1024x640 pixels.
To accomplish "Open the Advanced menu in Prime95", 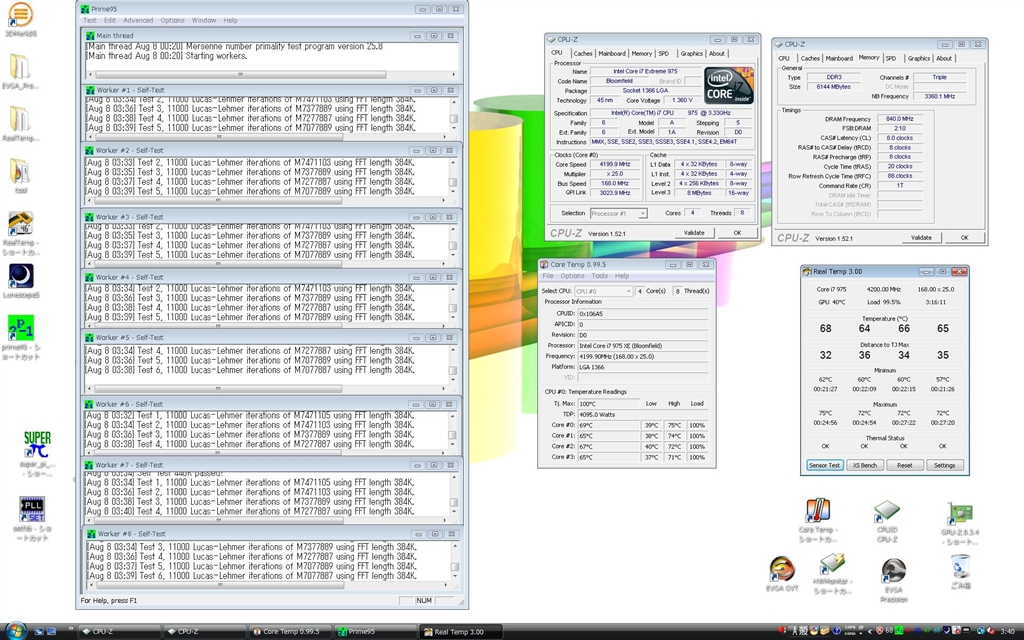I will click(x=138, y=20).
